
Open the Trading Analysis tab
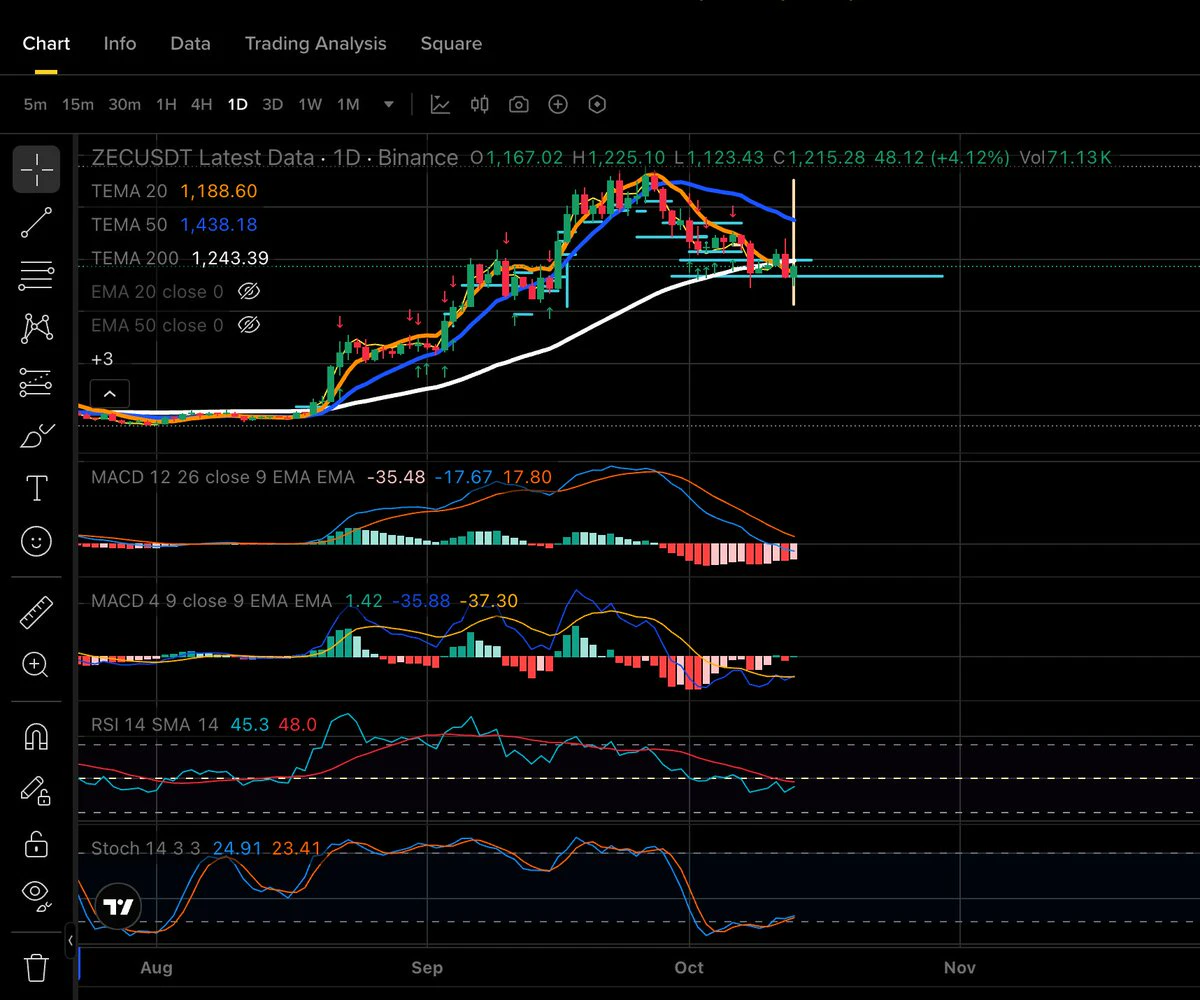tap(315, 43)
